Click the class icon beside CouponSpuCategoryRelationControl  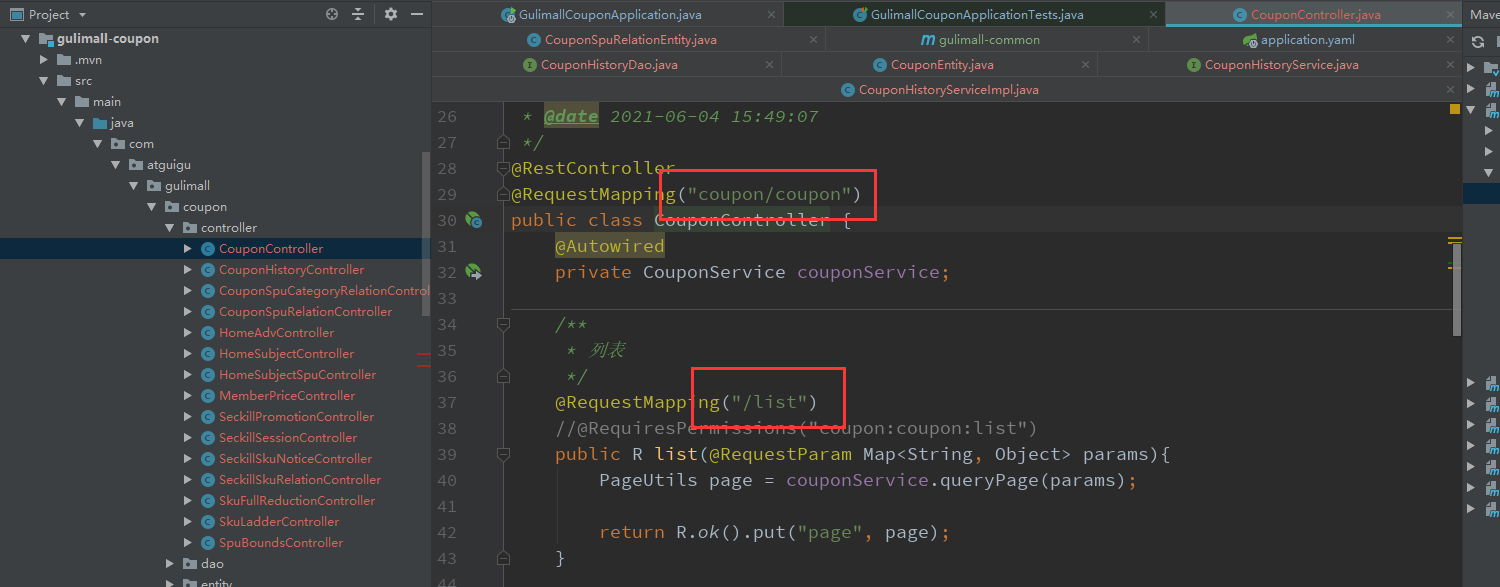[208, 291]
